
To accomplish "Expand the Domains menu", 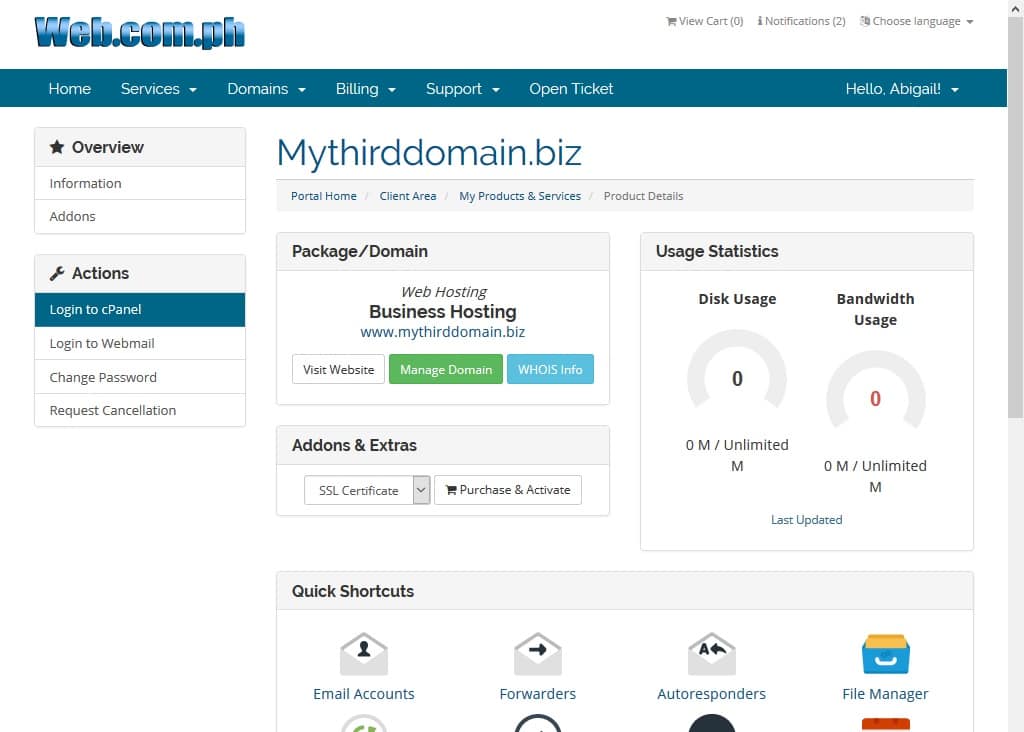I will click(266, 89).
